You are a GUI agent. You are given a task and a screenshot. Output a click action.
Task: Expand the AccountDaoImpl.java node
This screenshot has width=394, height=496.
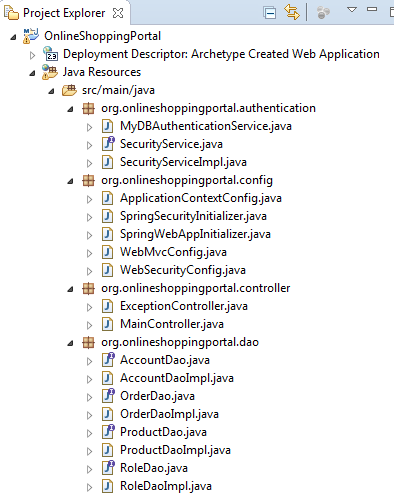(89, 379)
